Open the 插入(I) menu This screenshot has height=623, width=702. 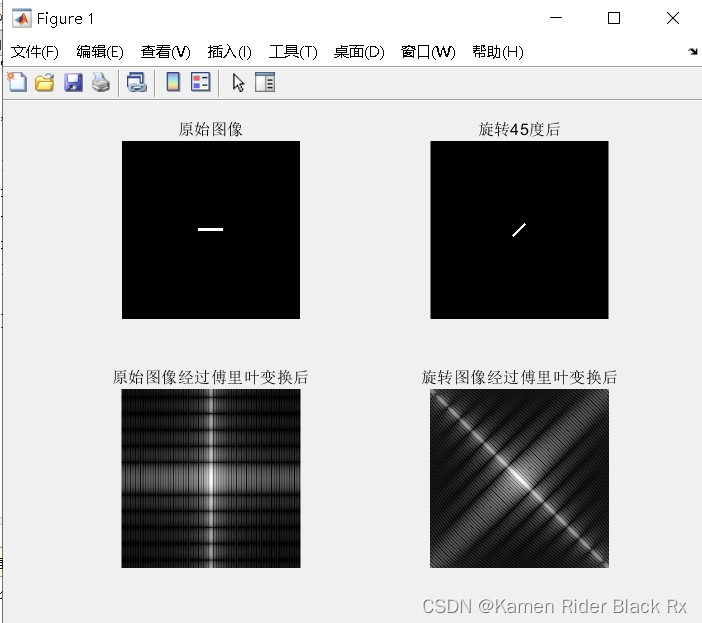[x=229, y=52]
